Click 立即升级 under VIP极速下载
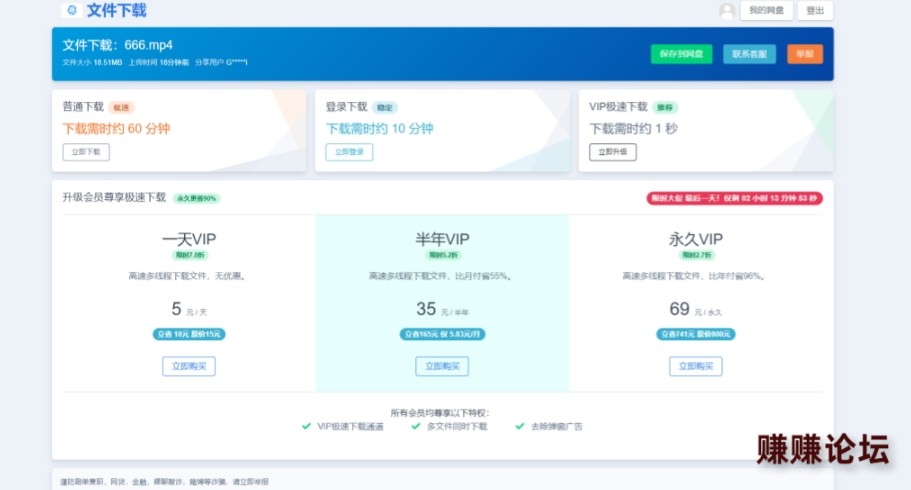 tap(613, 152)
